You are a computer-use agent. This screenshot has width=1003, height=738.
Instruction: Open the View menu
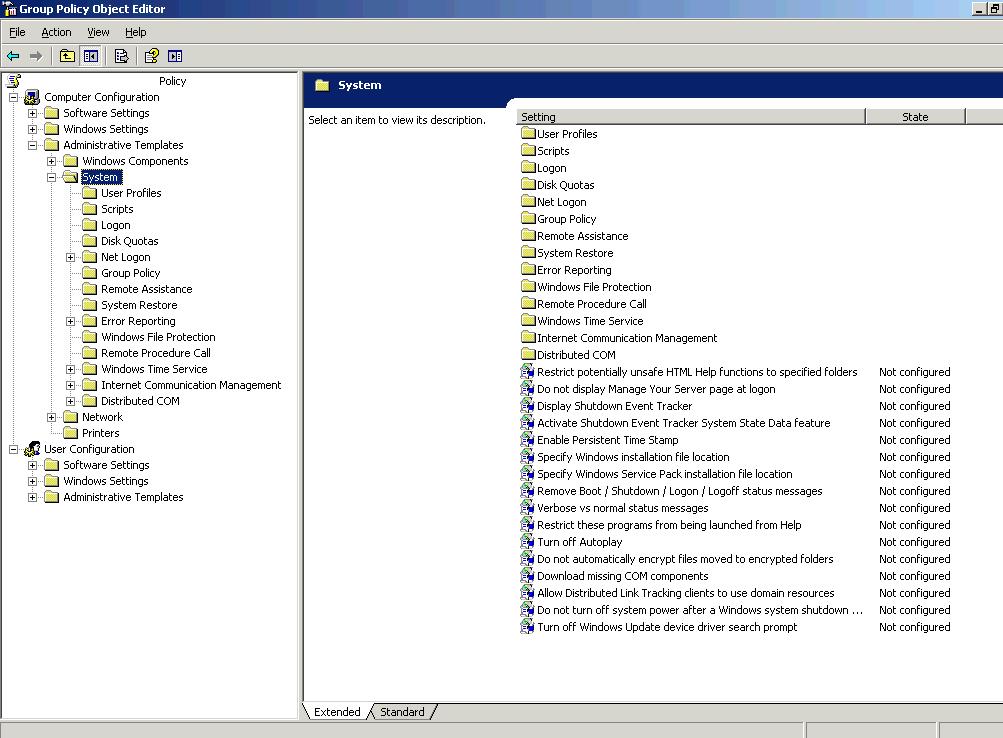(x=98, y=32)
